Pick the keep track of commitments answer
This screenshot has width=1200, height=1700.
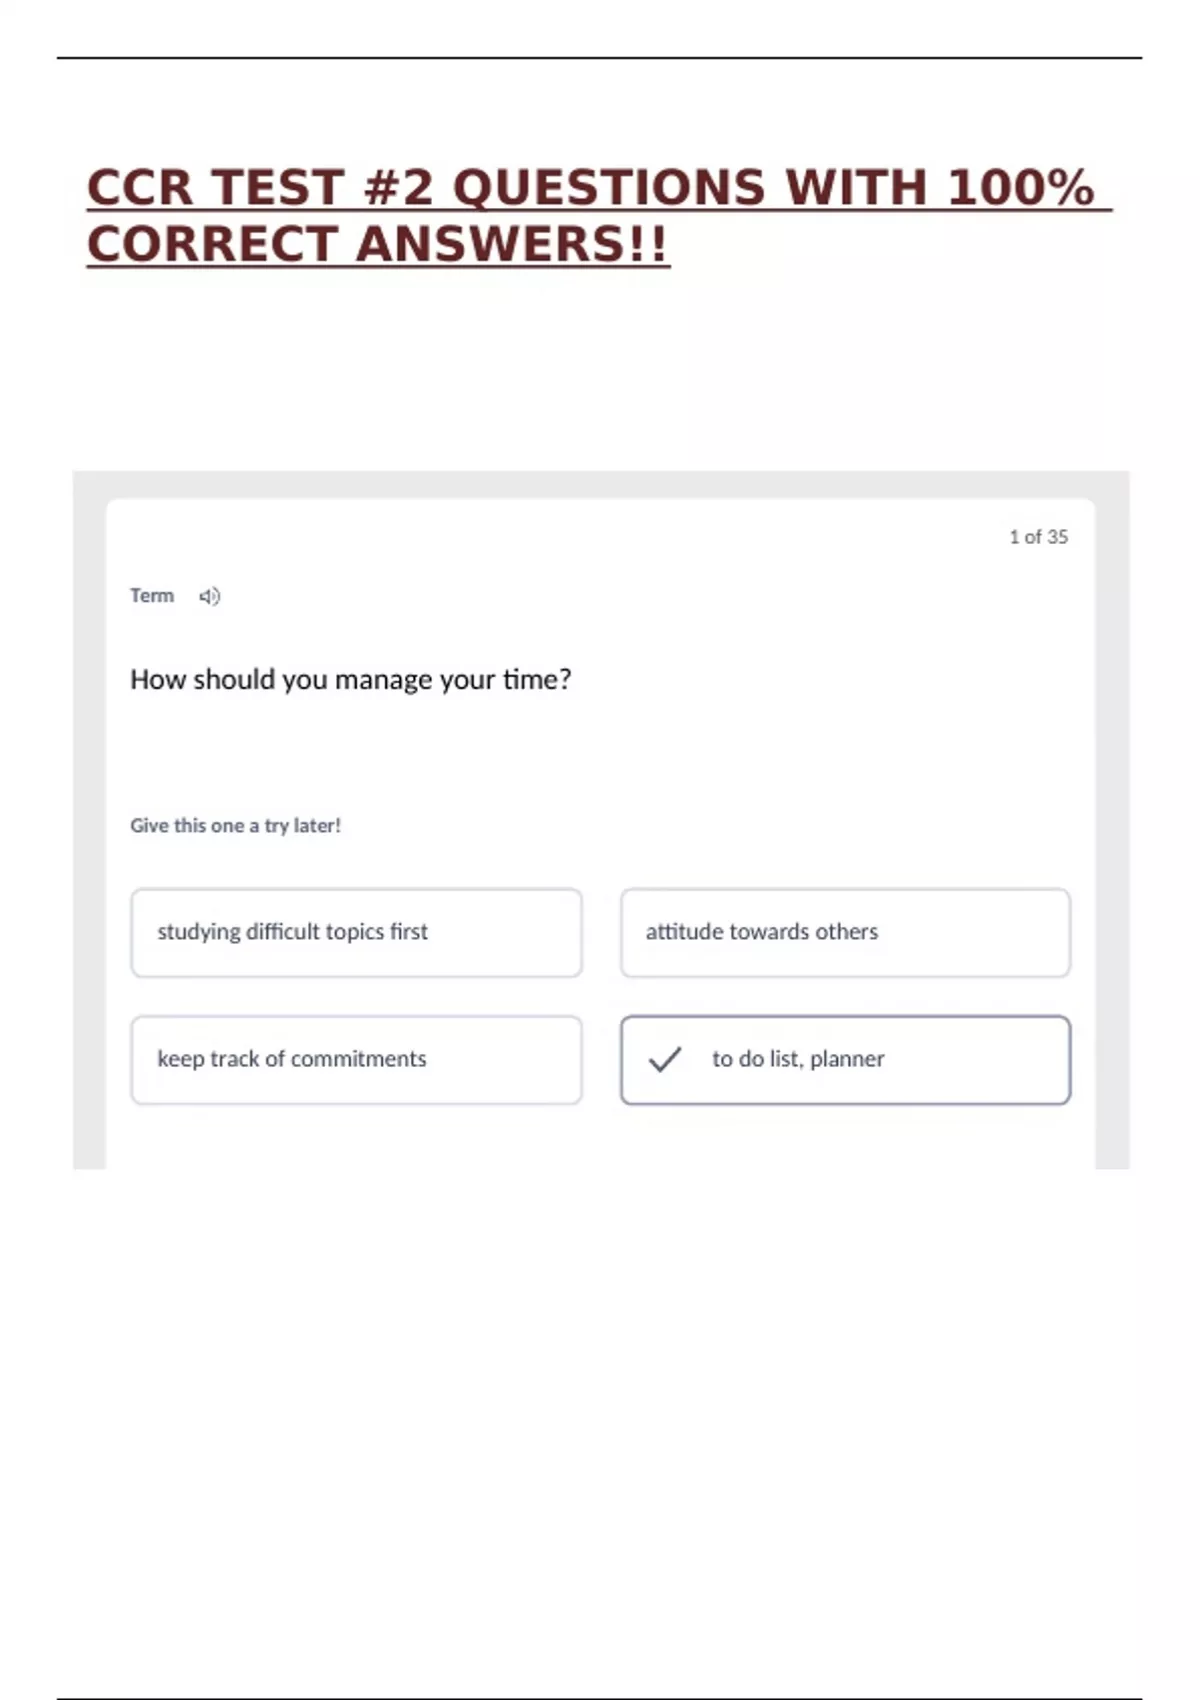356,1060
